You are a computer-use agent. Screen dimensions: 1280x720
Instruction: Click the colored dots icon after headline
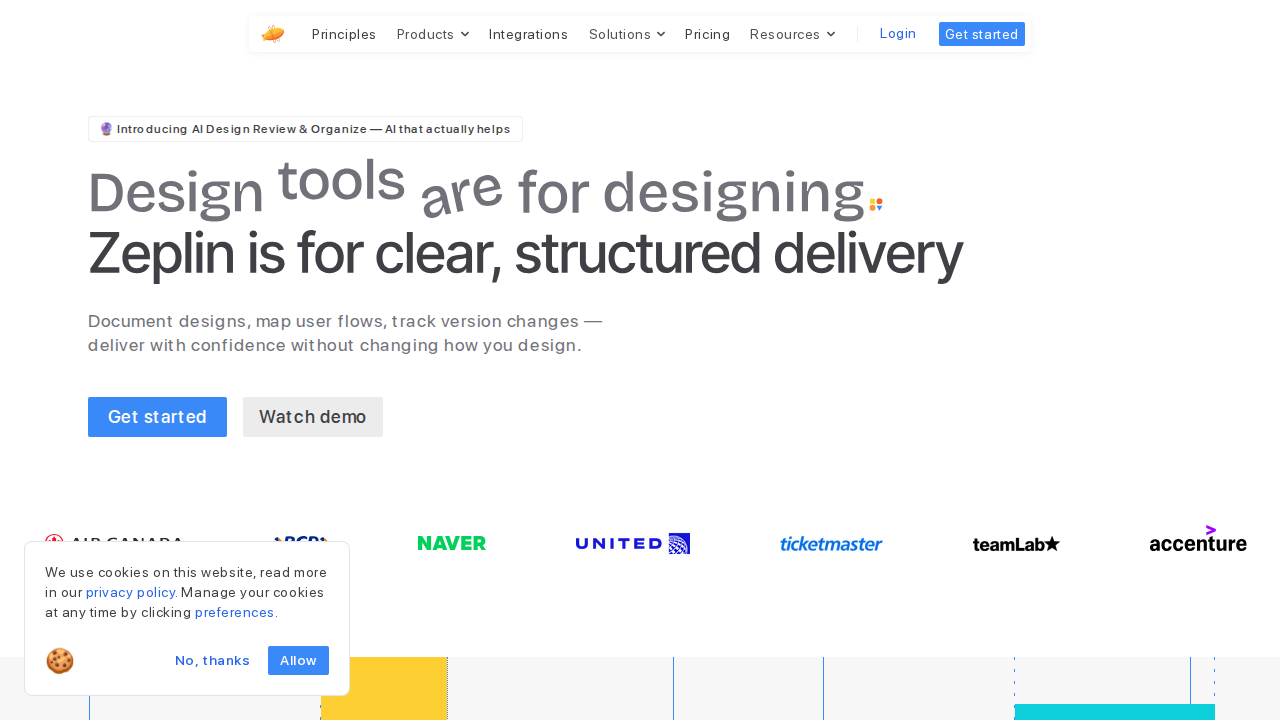point(876,205)
